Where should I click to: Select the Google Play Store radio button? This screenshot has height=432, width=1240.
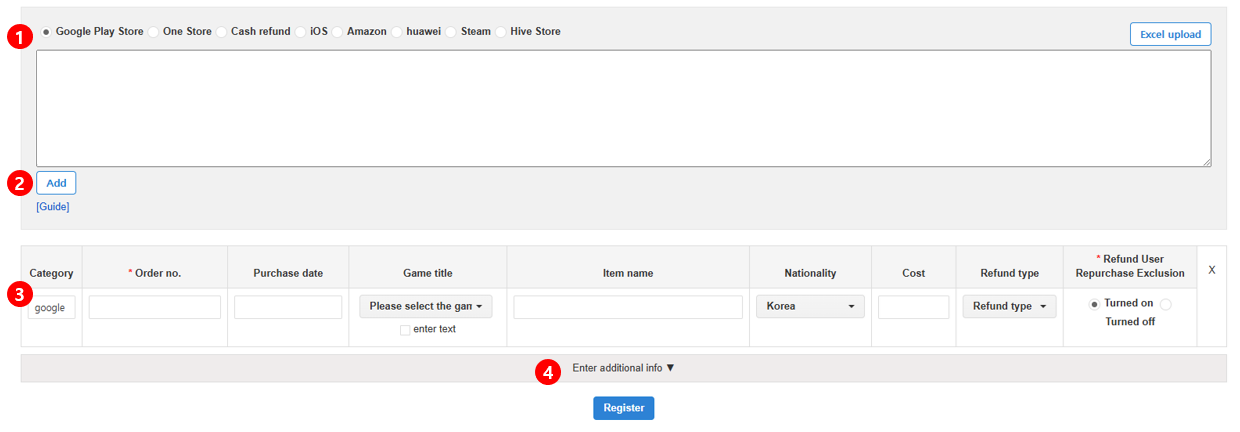click(46, 32)
